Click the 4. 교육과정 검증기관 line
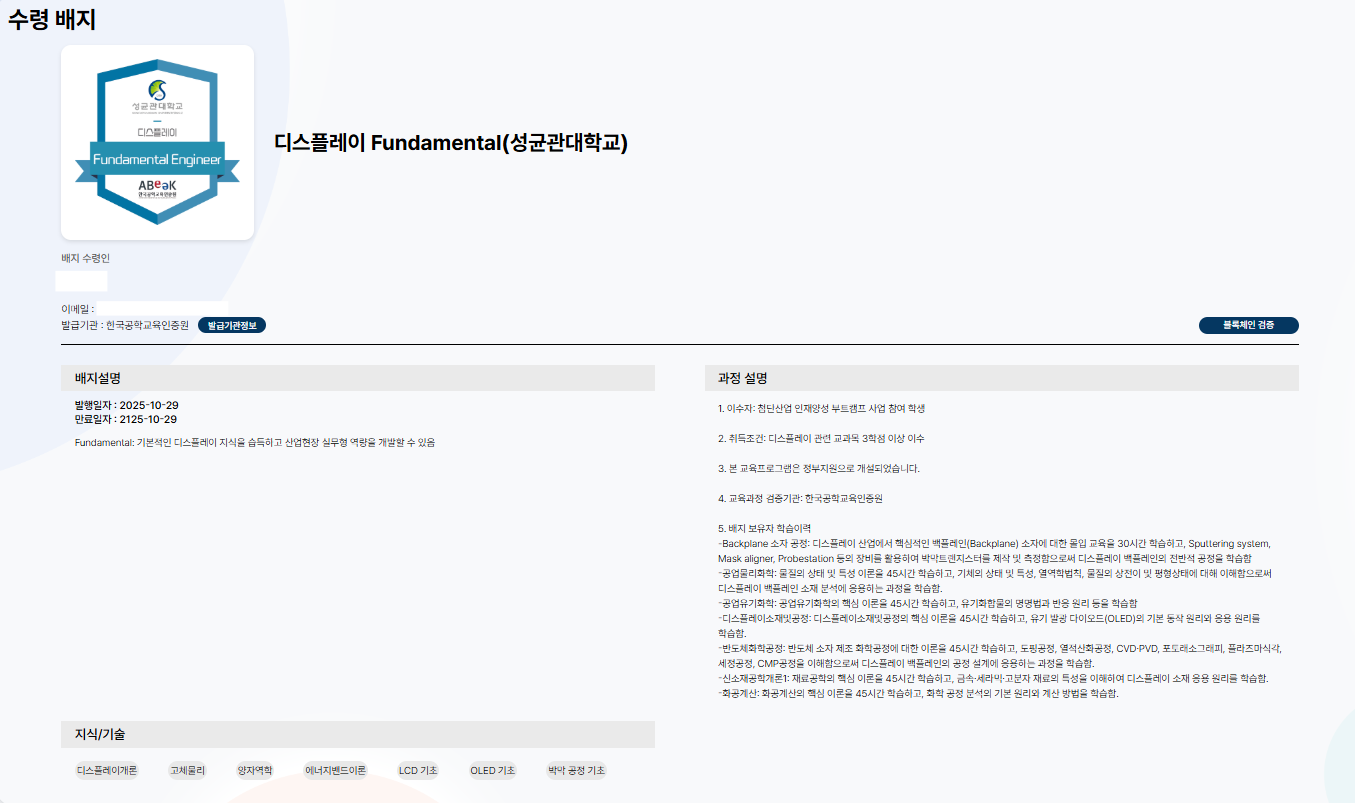1355x803 pixels. [x=800, y=498]
